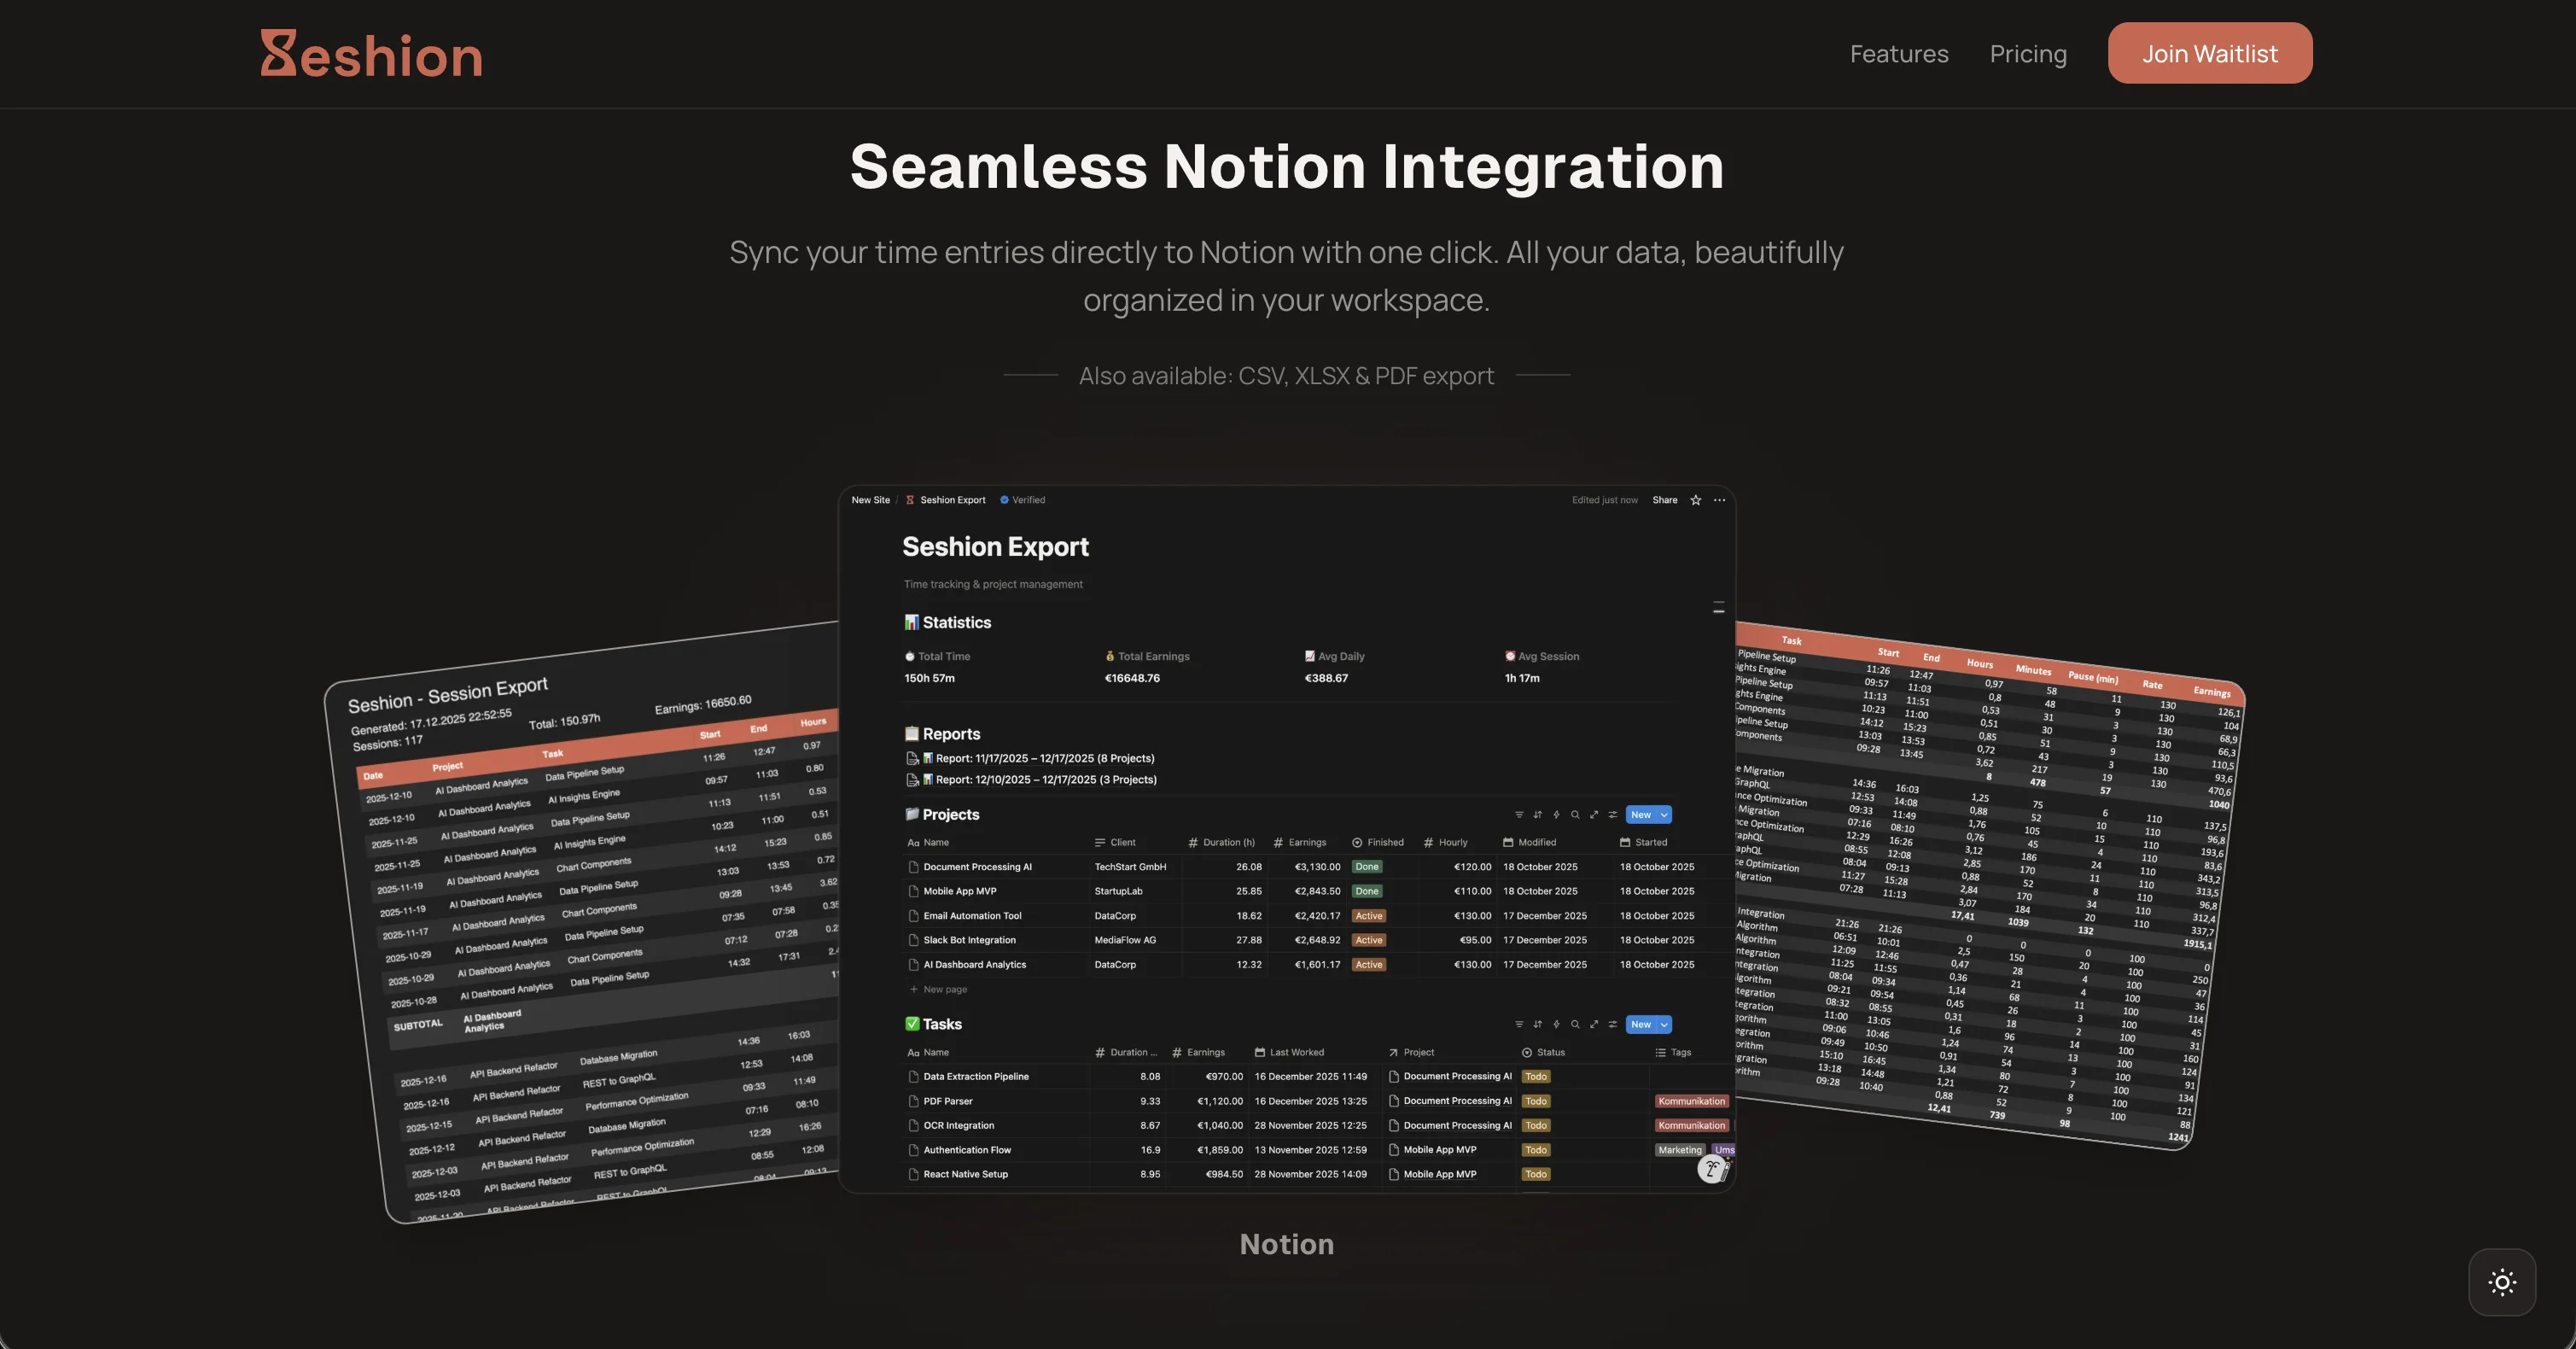
Task: Click the search icon in Projects toolbar
Action: tap(1575, 815)
